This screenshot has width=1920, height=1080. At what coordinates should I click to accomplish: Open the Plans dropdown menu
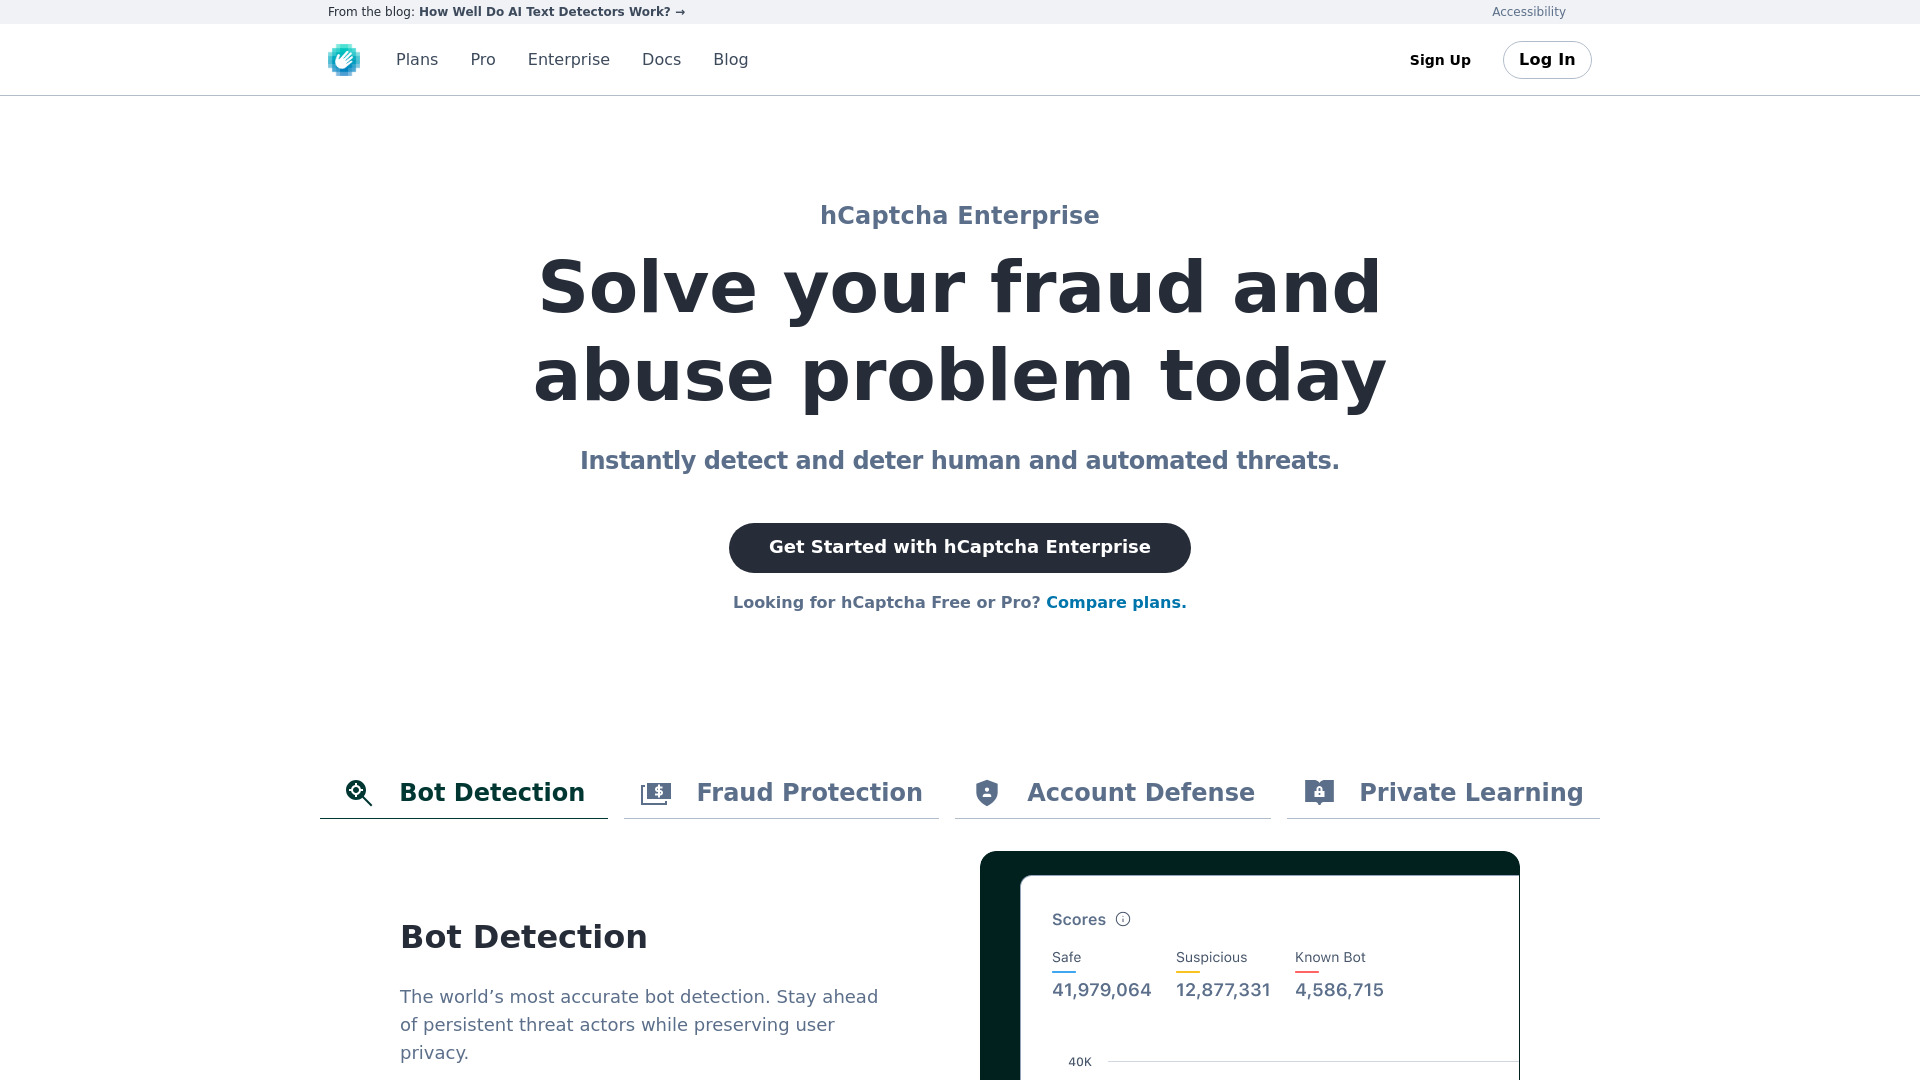(x=417, y=59)
